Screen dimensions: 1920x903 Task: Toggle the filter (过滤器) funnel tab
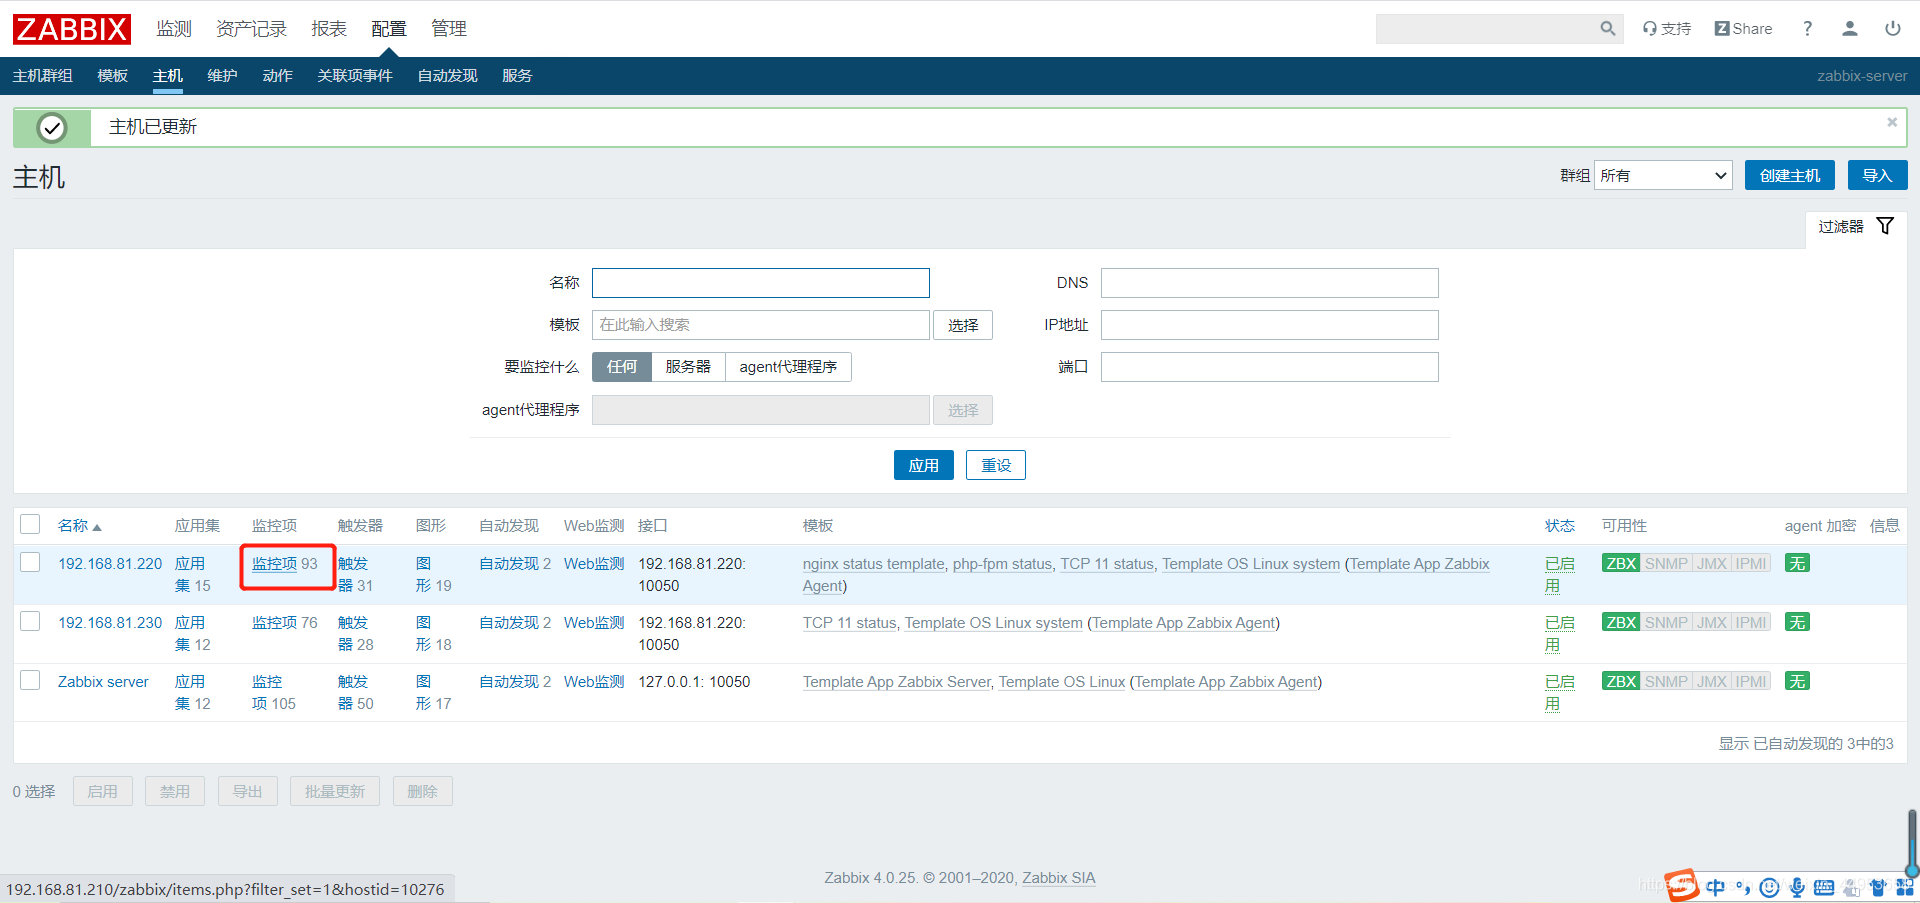coord(1856,227)
